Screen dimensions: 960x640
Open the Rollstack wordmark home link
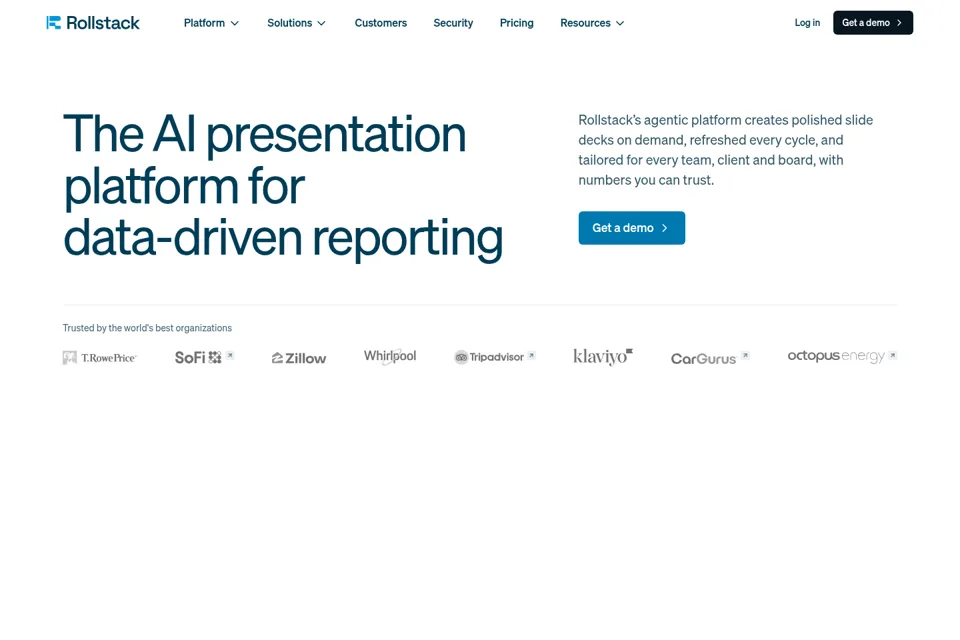[103, 23]
